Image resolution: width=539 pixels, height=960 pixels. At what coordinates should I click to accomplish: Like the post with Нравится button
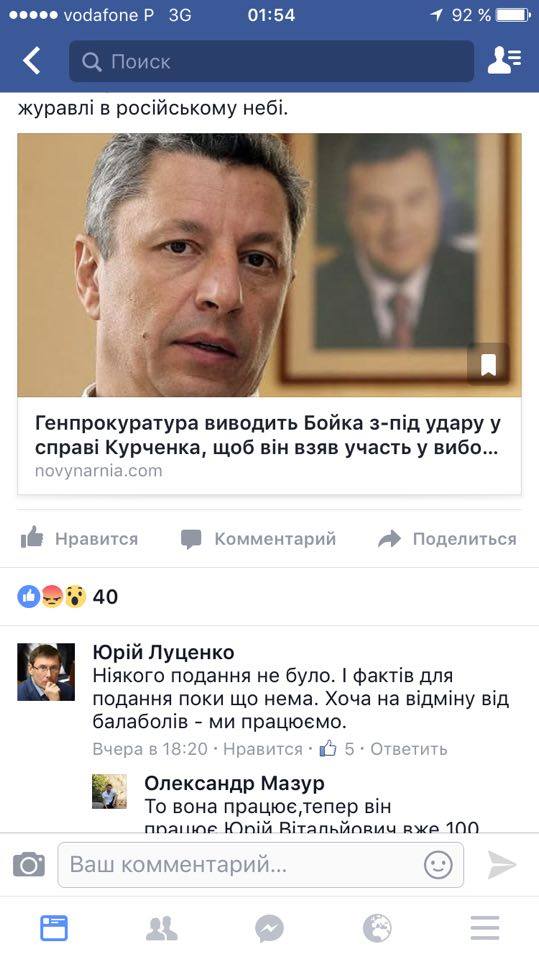pos(79,539)
